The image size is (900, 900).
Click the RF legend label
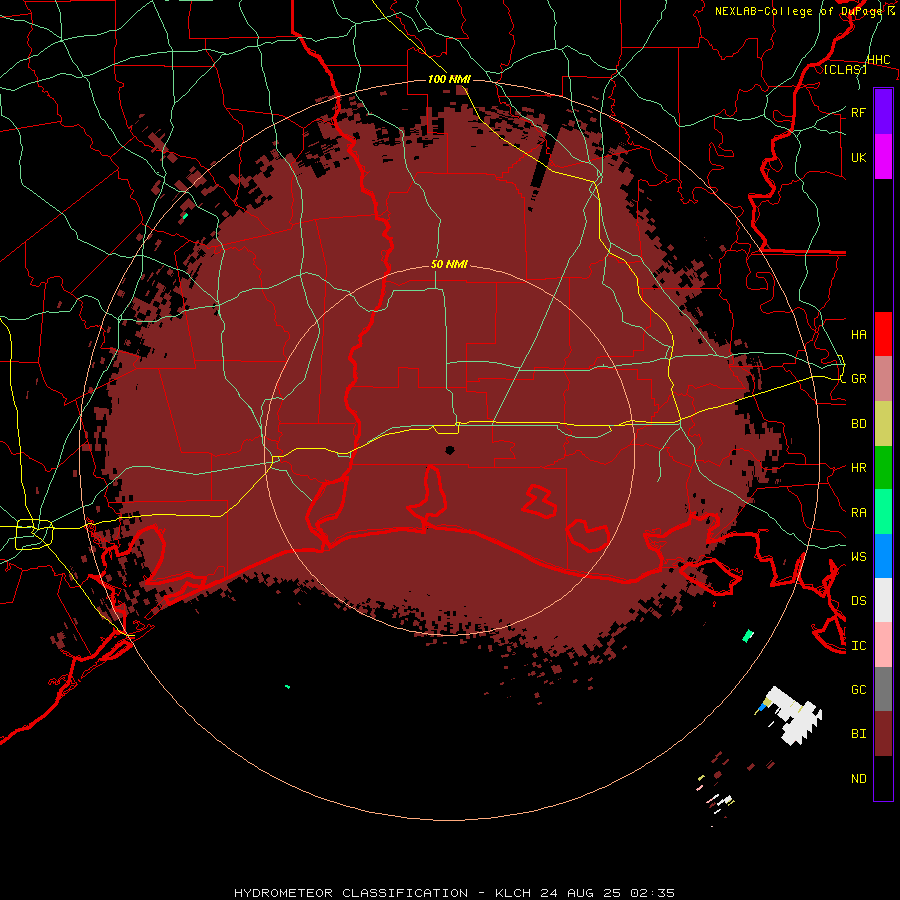859,112
